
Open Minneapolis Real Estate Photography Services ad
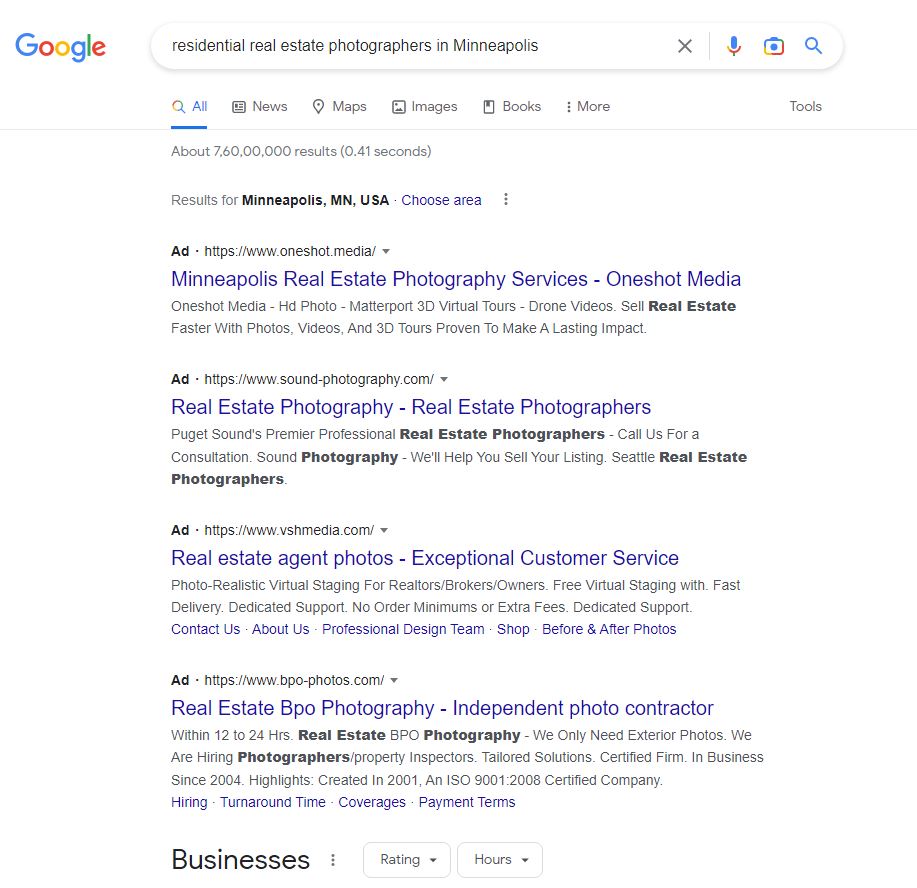tap(456, 279)
